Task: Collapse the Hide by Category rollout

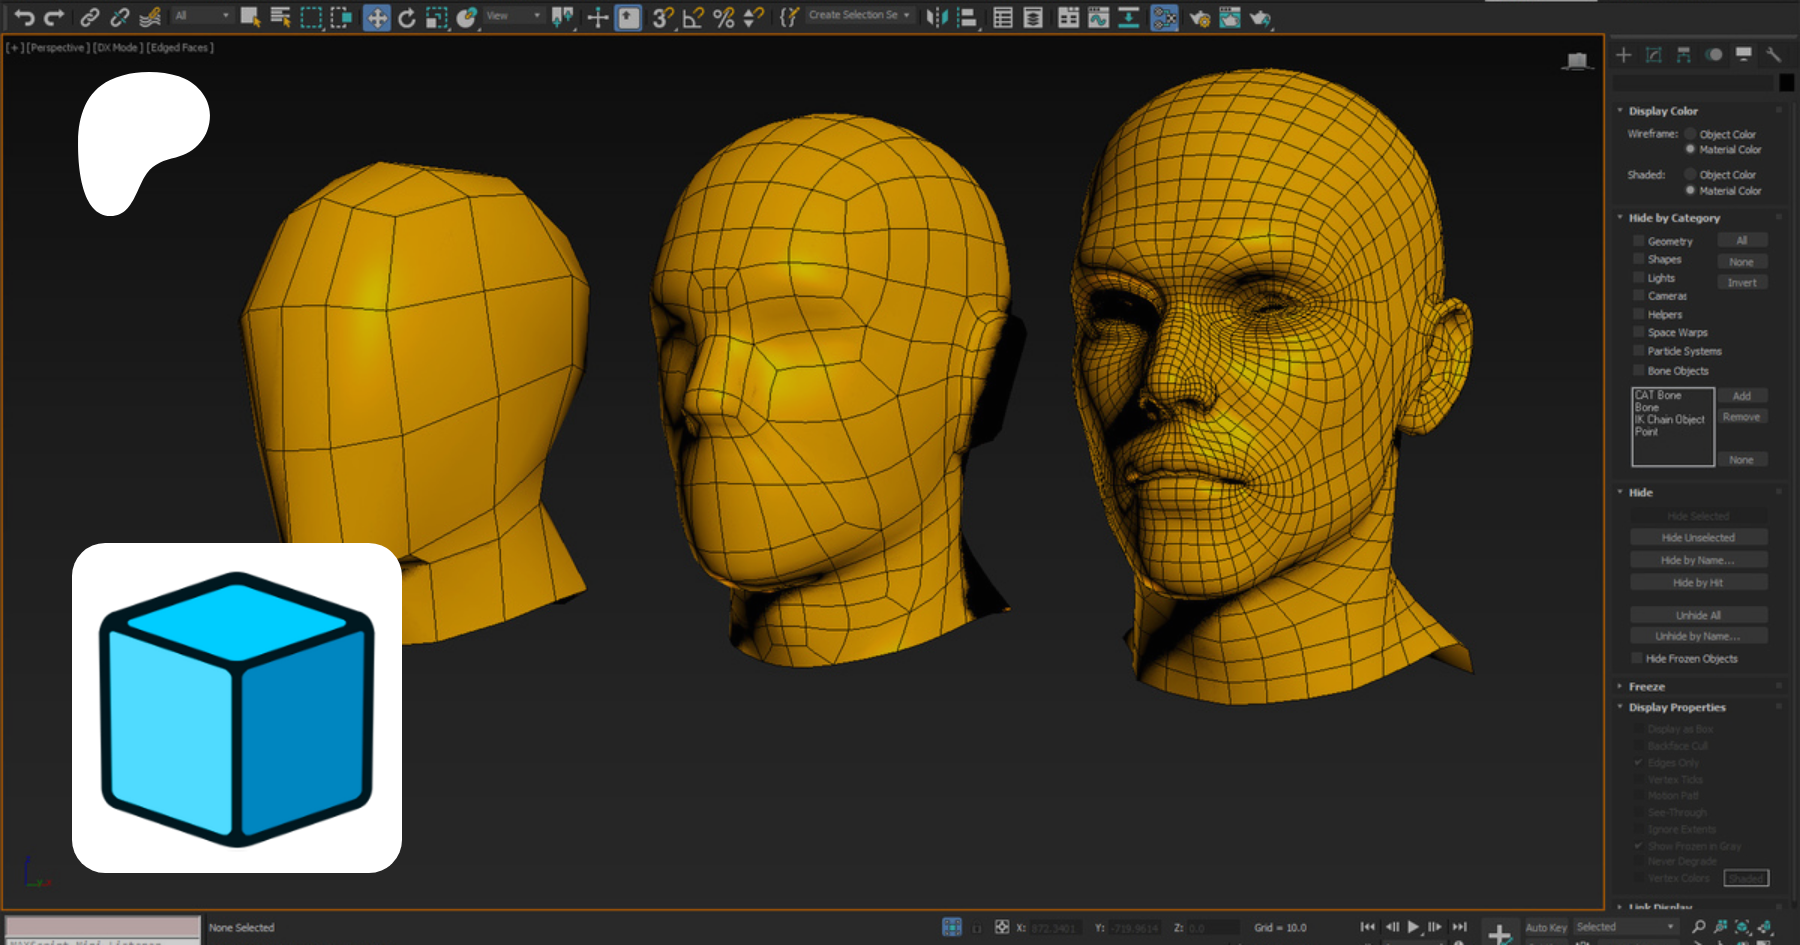Action: coord(1673,218)
